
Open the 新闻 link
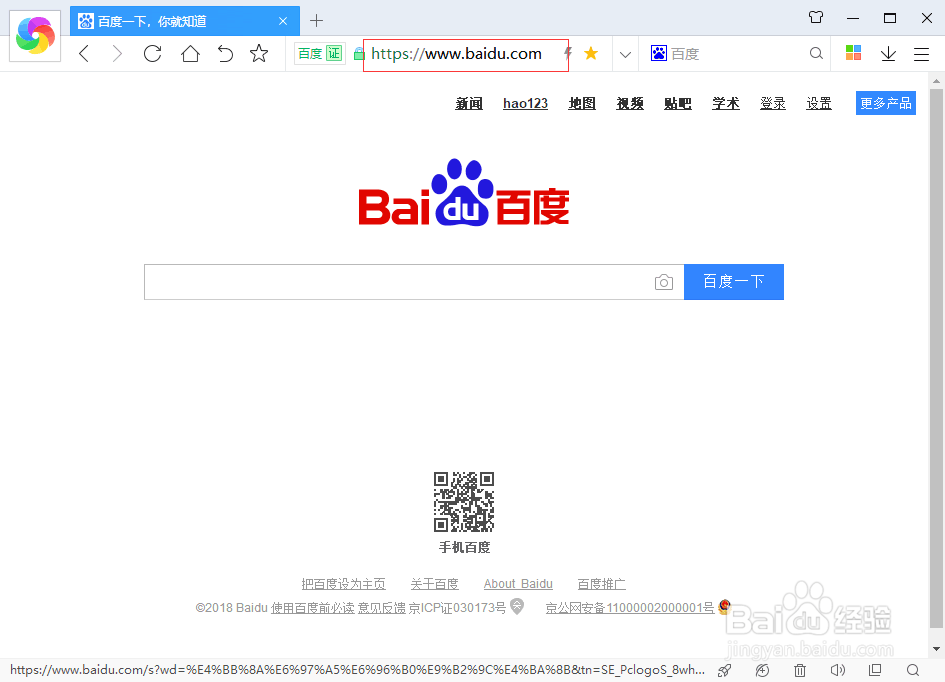(x=469, y=104)
